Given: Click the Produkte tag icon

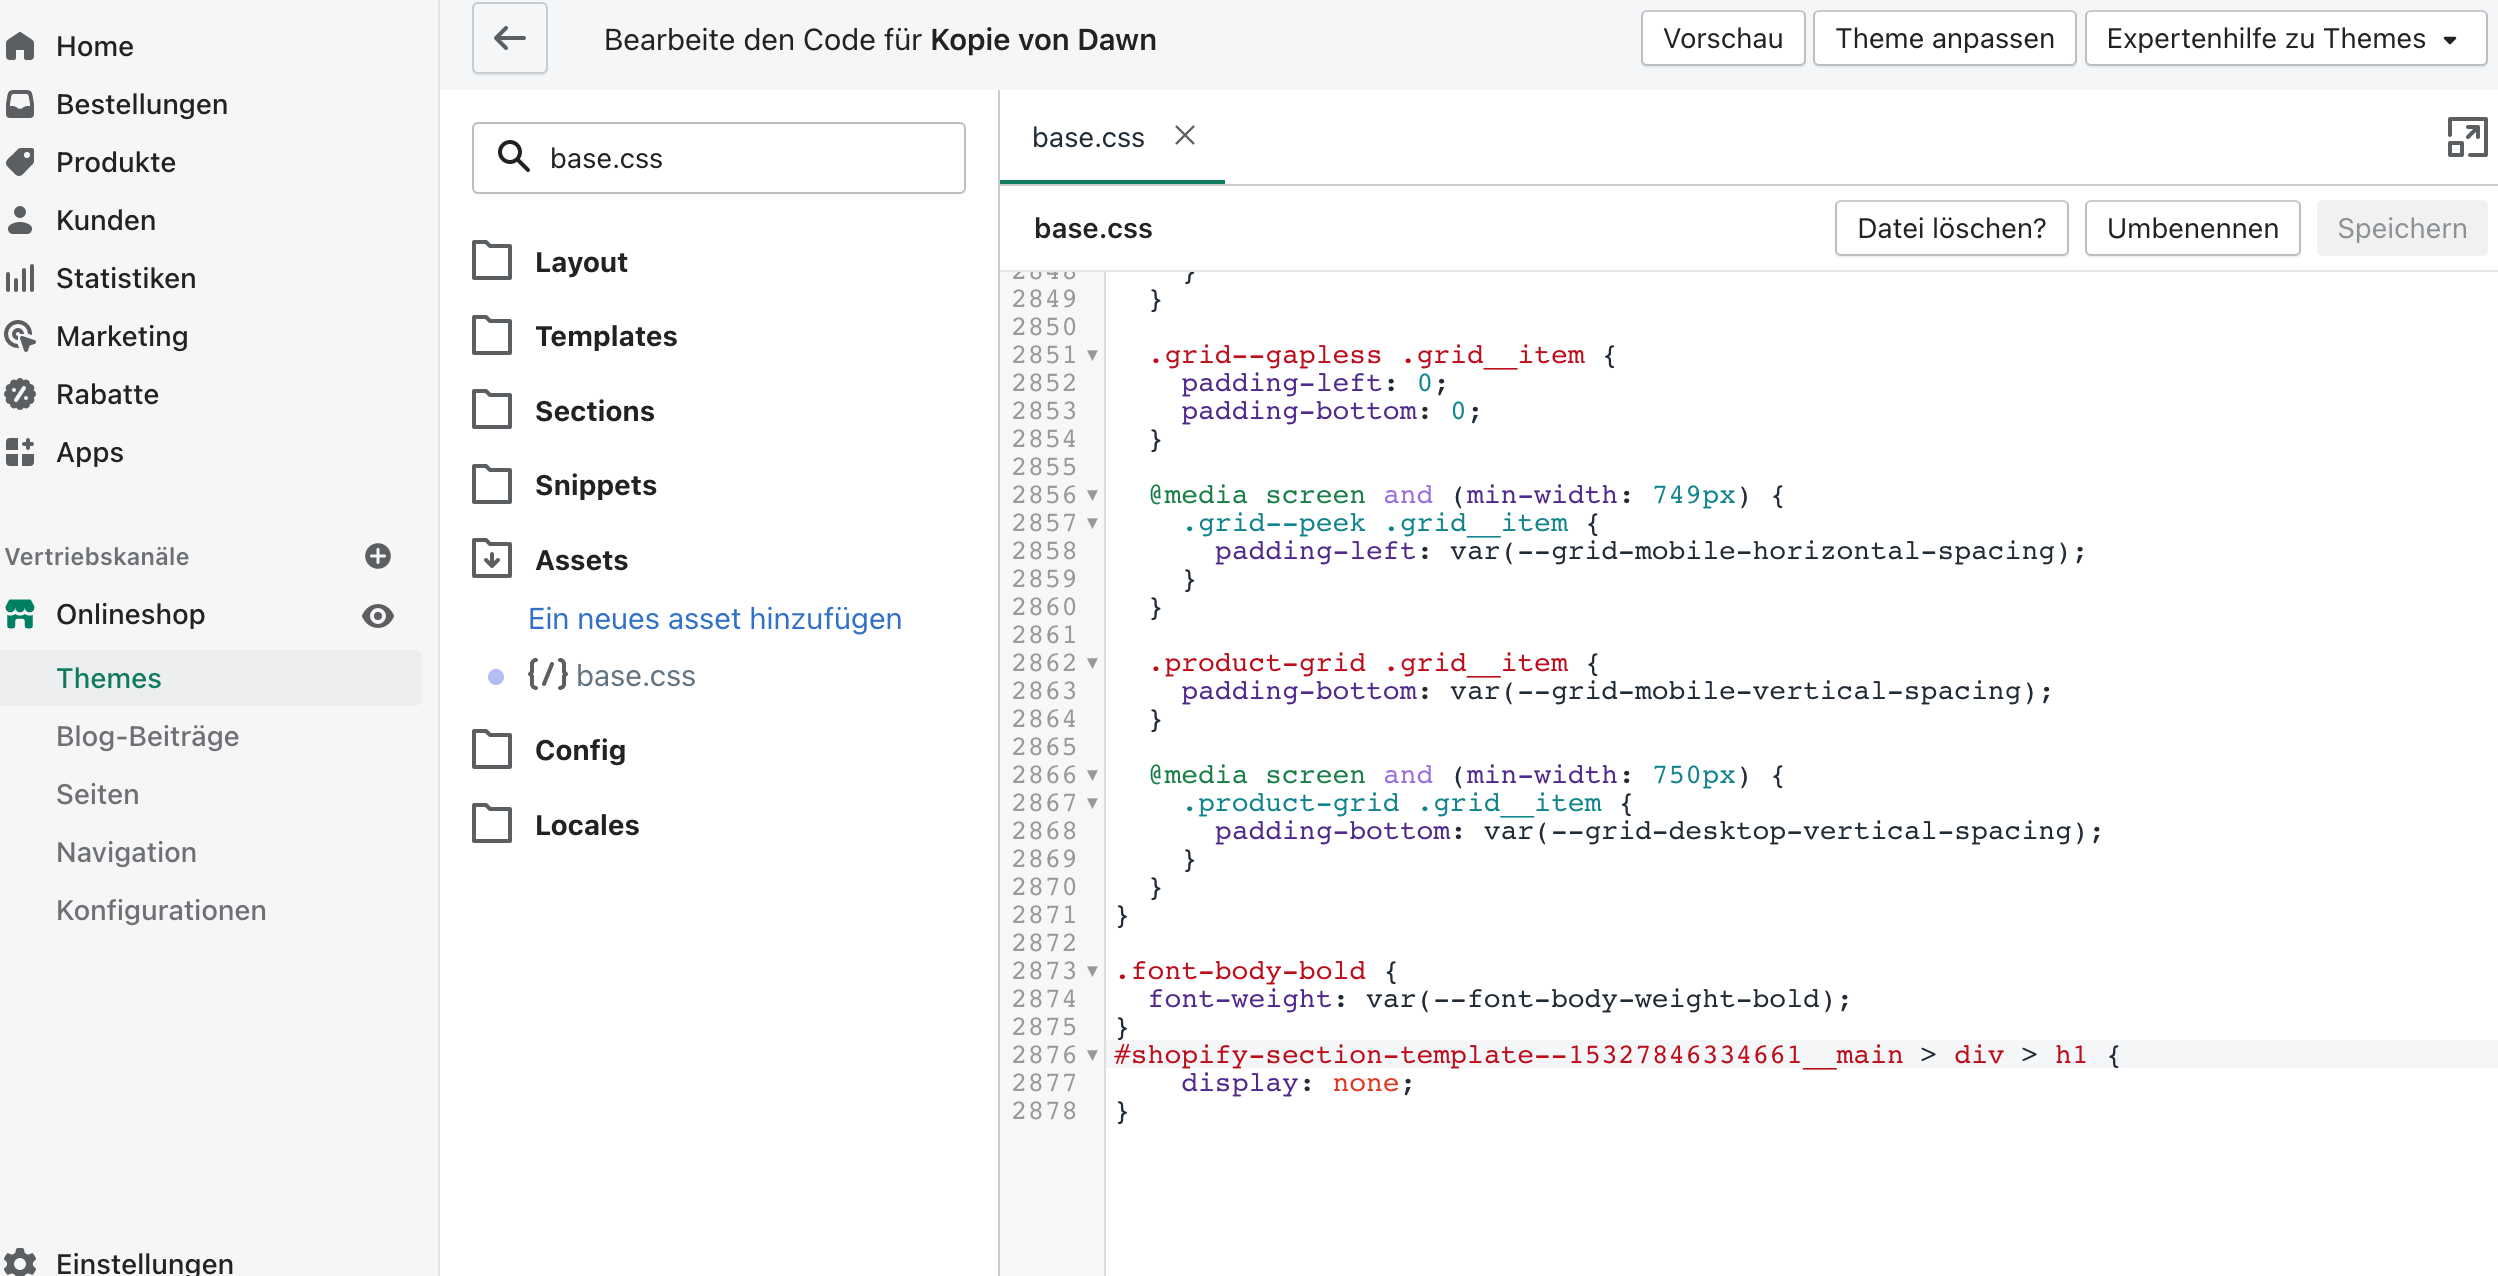Looking at the screenshot, I should (x=20, y=162).
